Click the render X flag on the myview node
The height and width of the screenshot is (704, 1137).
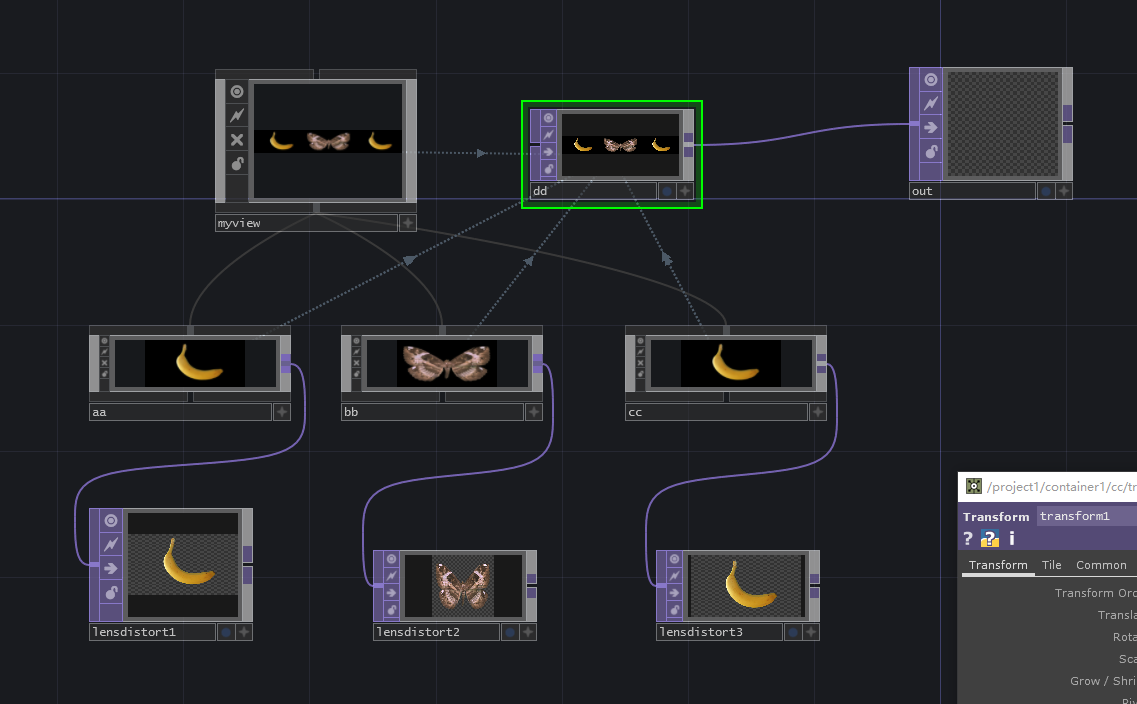tap(237, 139)
